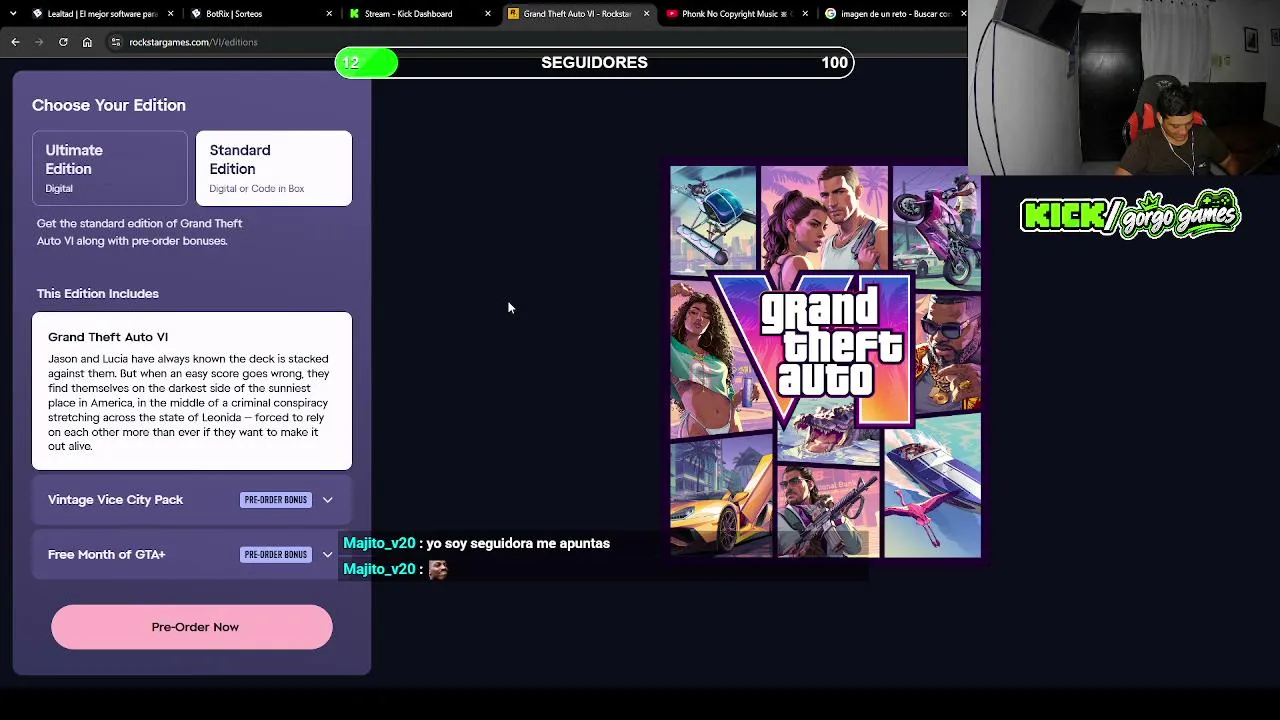Open the browser home page icon

[x=87, y=42]
